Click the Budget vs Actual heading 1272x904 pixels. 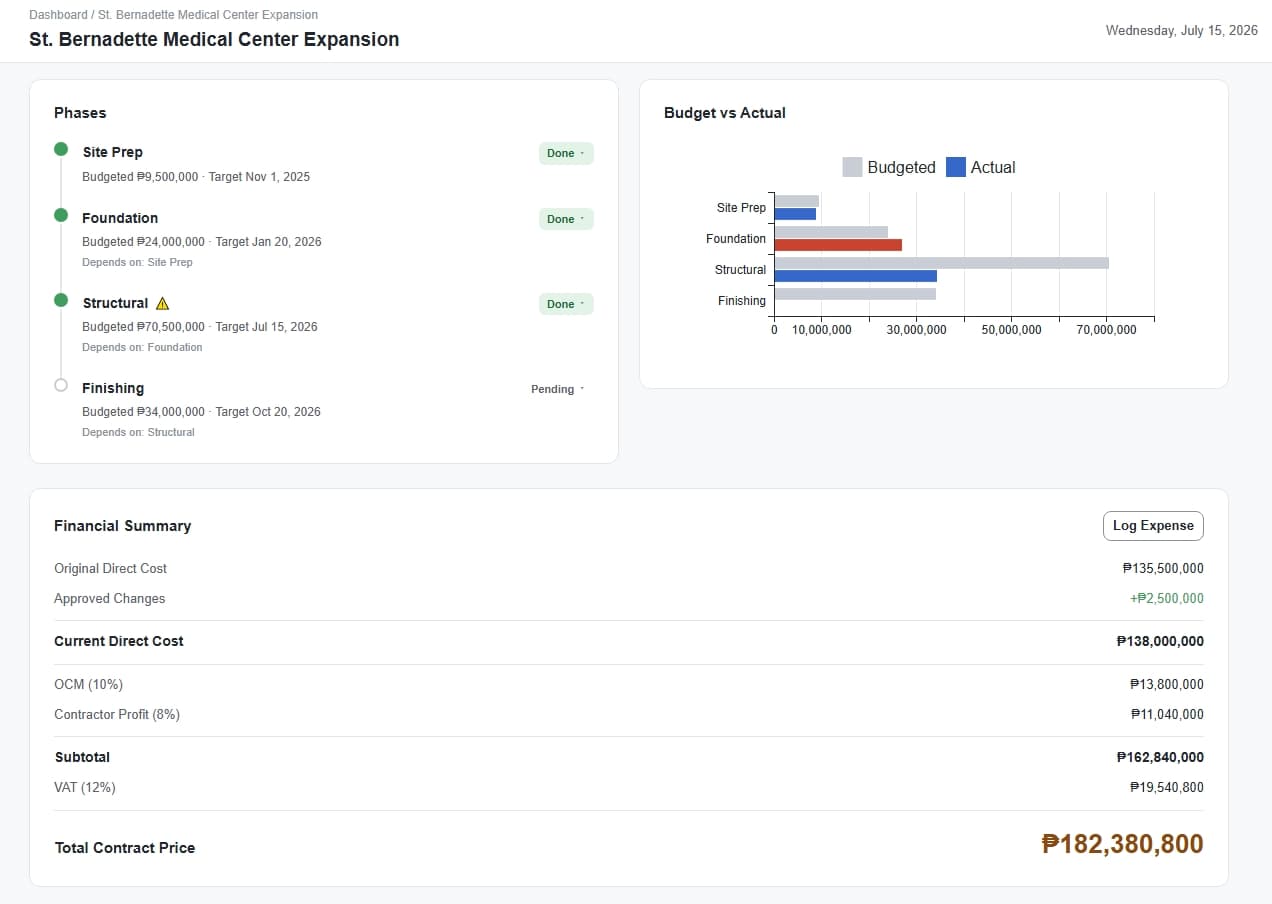pyautogui.click(x=725, y=113)
